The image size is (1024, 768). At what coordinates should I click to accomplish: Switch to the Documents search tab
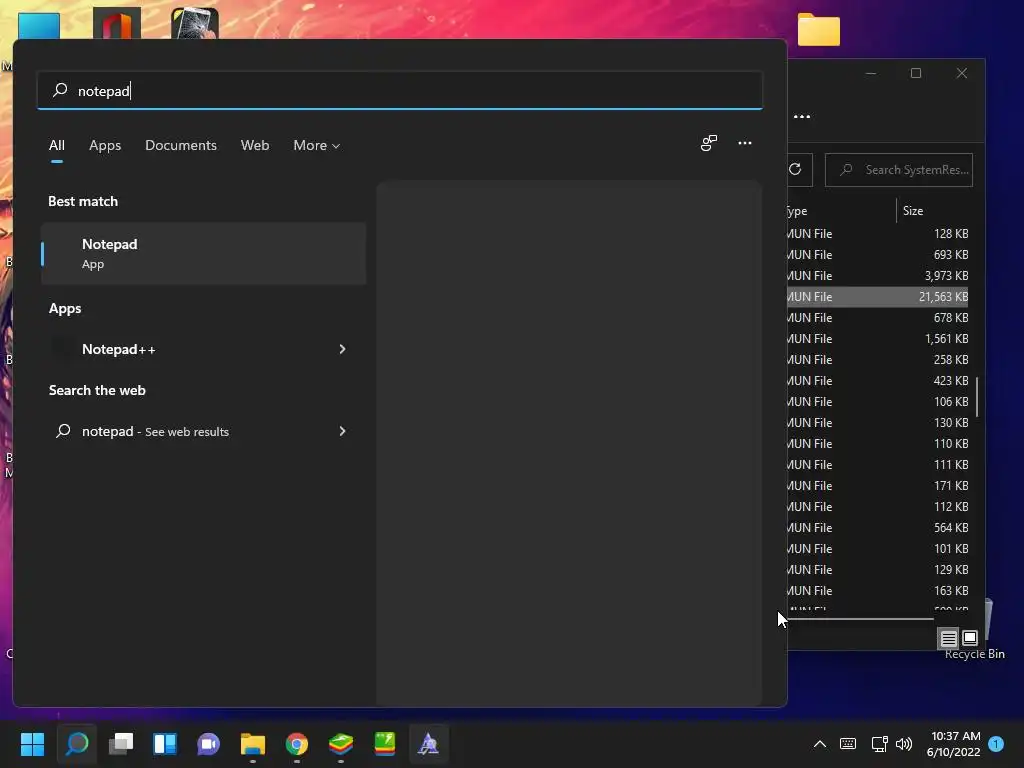(x=181, y=145)
